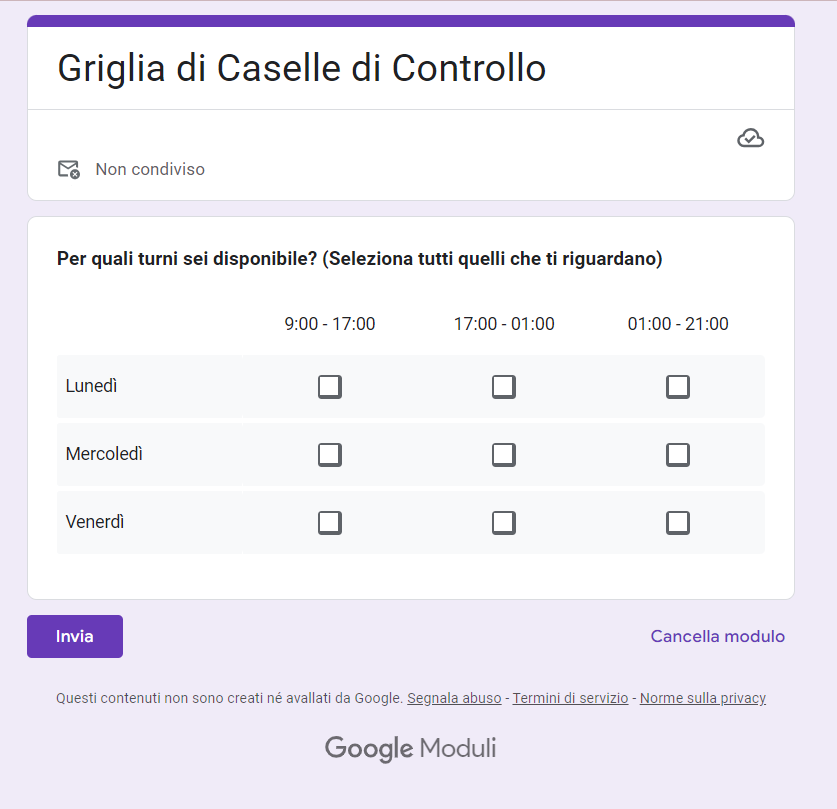Open the Norme sulla privacy link
Viewport: 837px width, 809px height.
(x=702, y=698)
